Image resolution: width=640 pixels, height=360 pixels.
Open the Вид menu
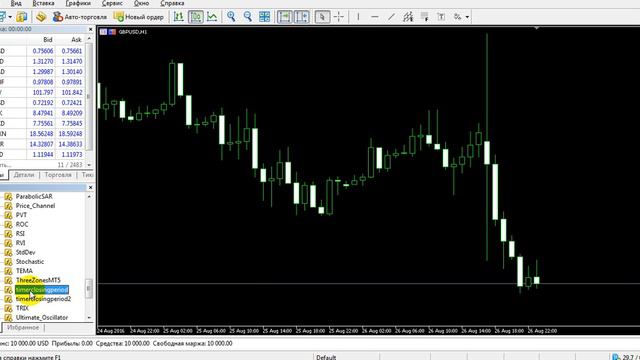coord(16,3)
